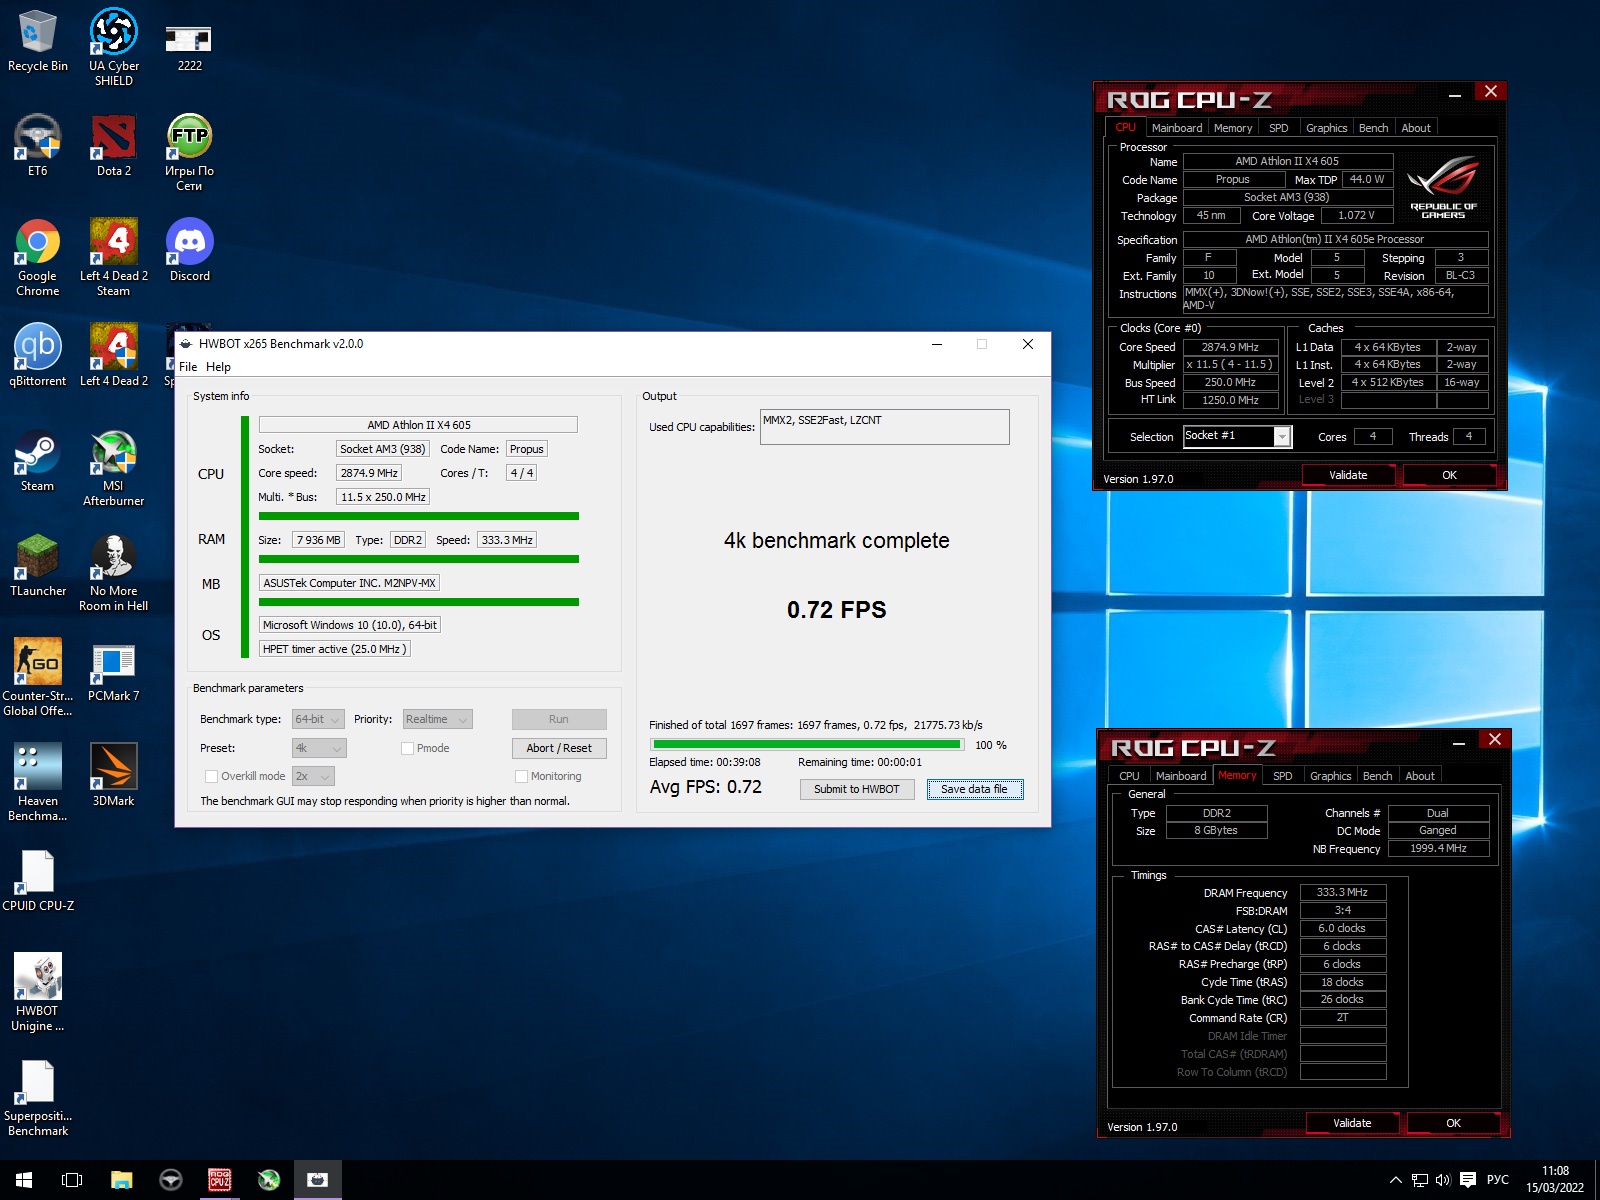
Task: Open Superposition Benchmark desktop shortcut
Action: pyautogui.click(x=38, y=1097)
